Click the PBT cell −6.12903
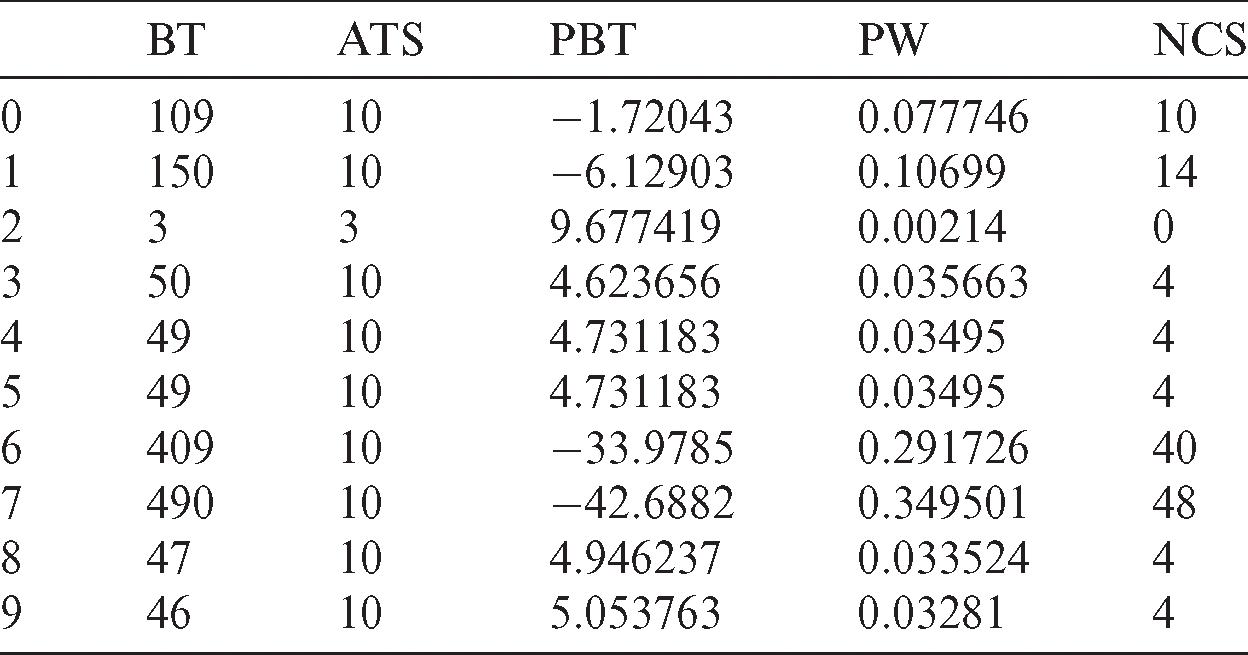 click(642, 174)
